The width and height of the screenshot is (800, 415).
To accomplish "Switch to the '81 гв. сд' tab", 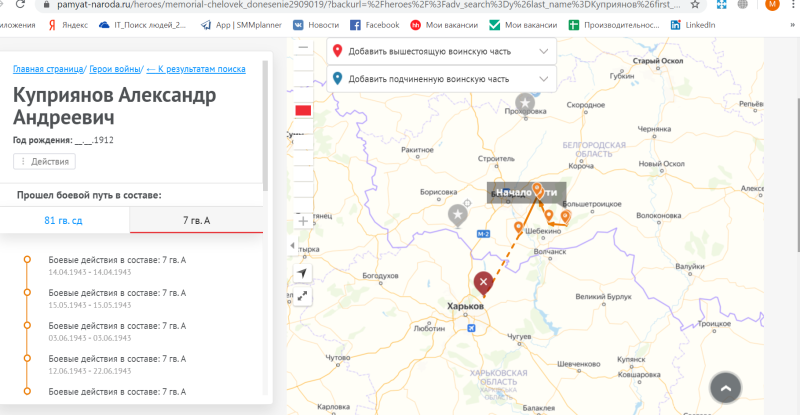I will click(x=64, y=219).
